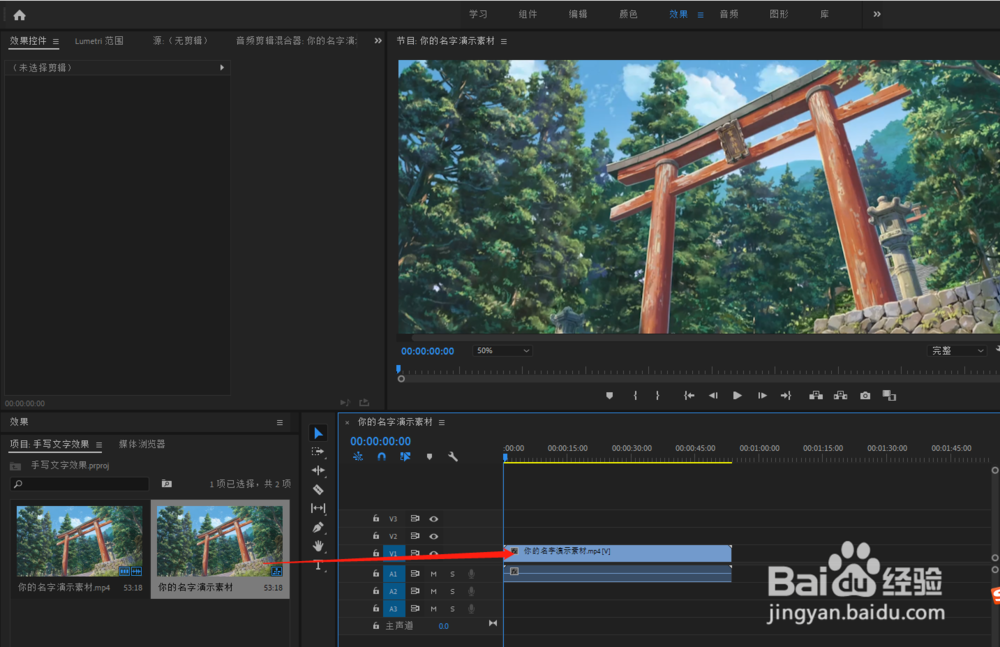Go to In point
This screenshot has width=1000, height=647.
pos(689,396)
